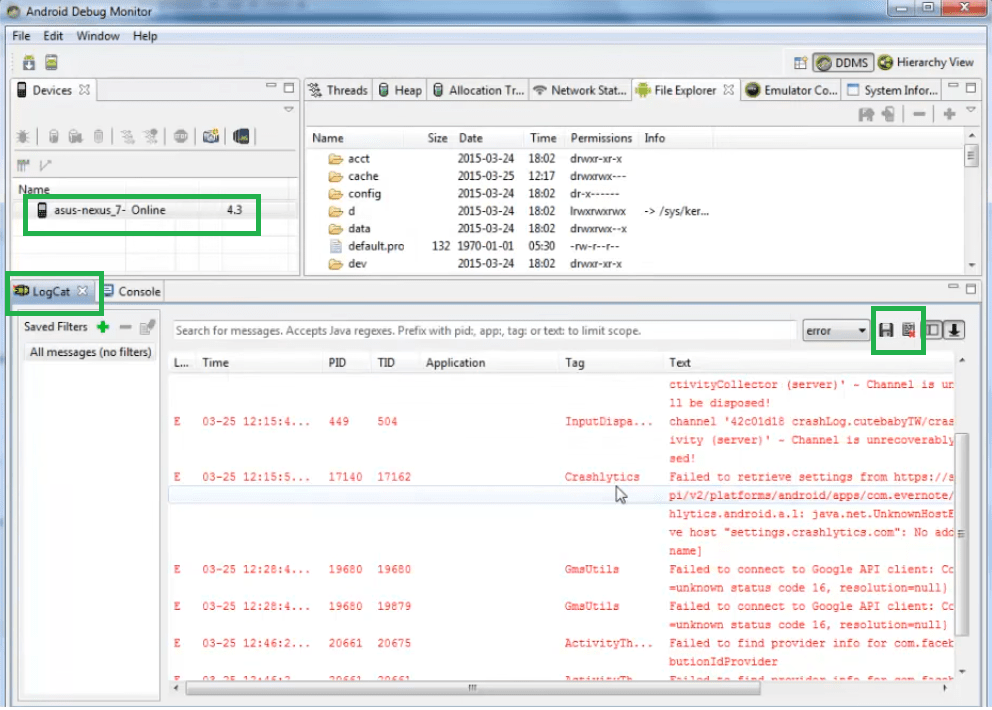Switch to the Network Statistics tab
The image size is (992, 710).
click(x=580, y=90)
